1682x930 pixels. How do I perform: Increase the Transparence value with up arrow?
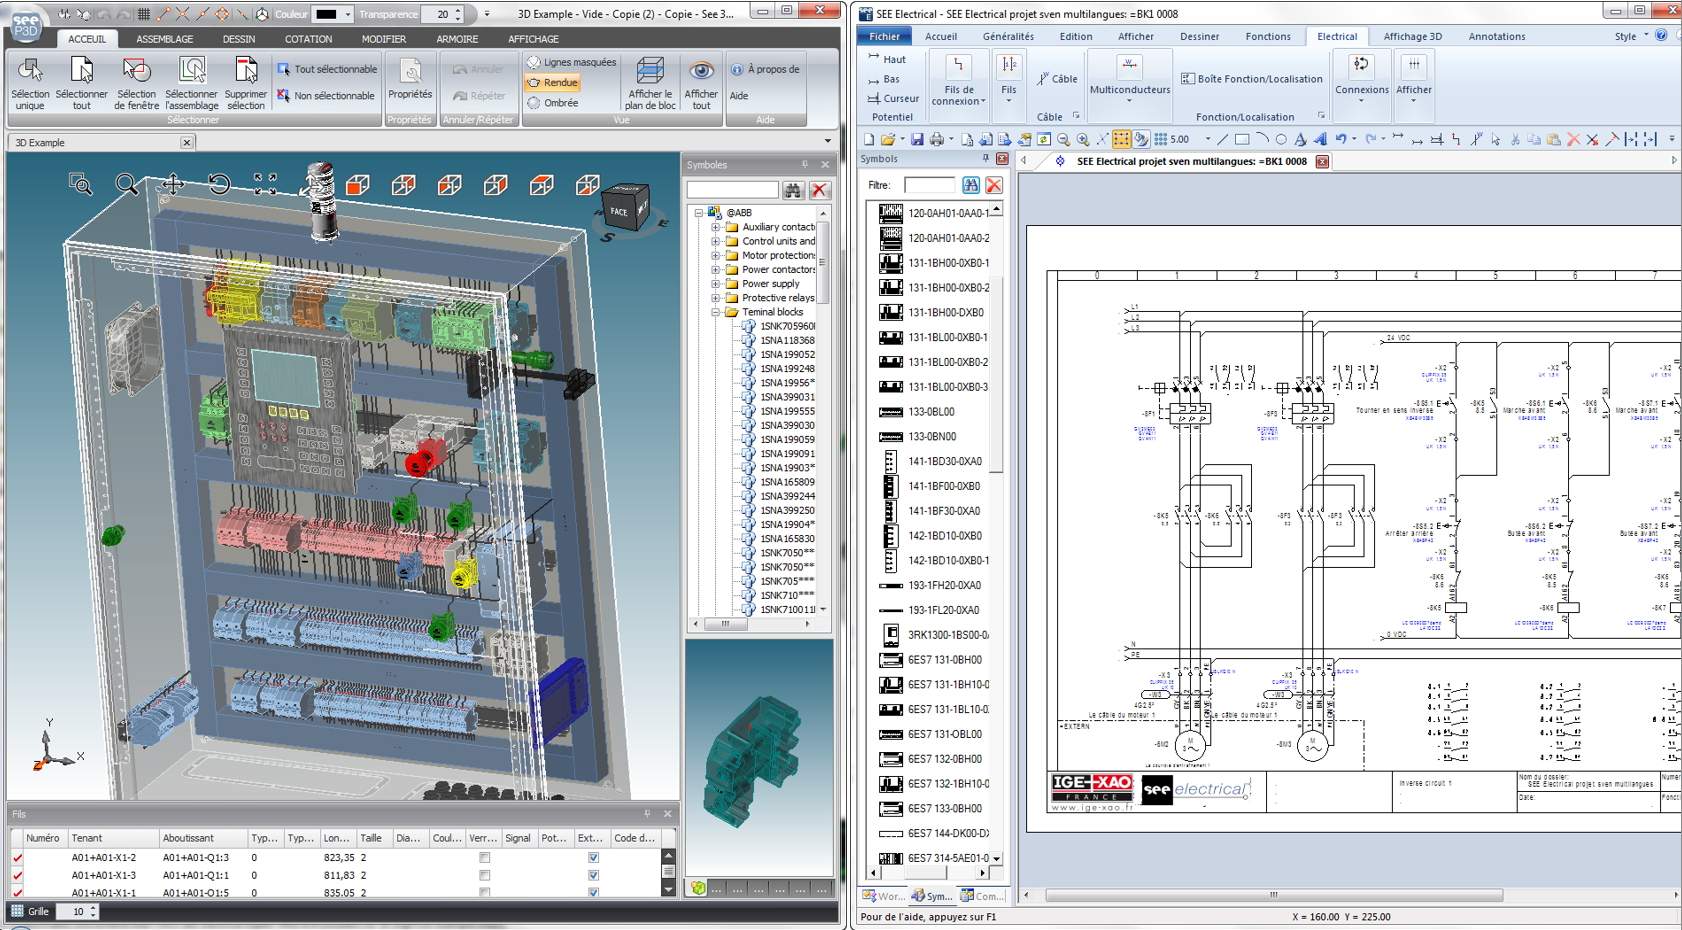click(458, 10)
